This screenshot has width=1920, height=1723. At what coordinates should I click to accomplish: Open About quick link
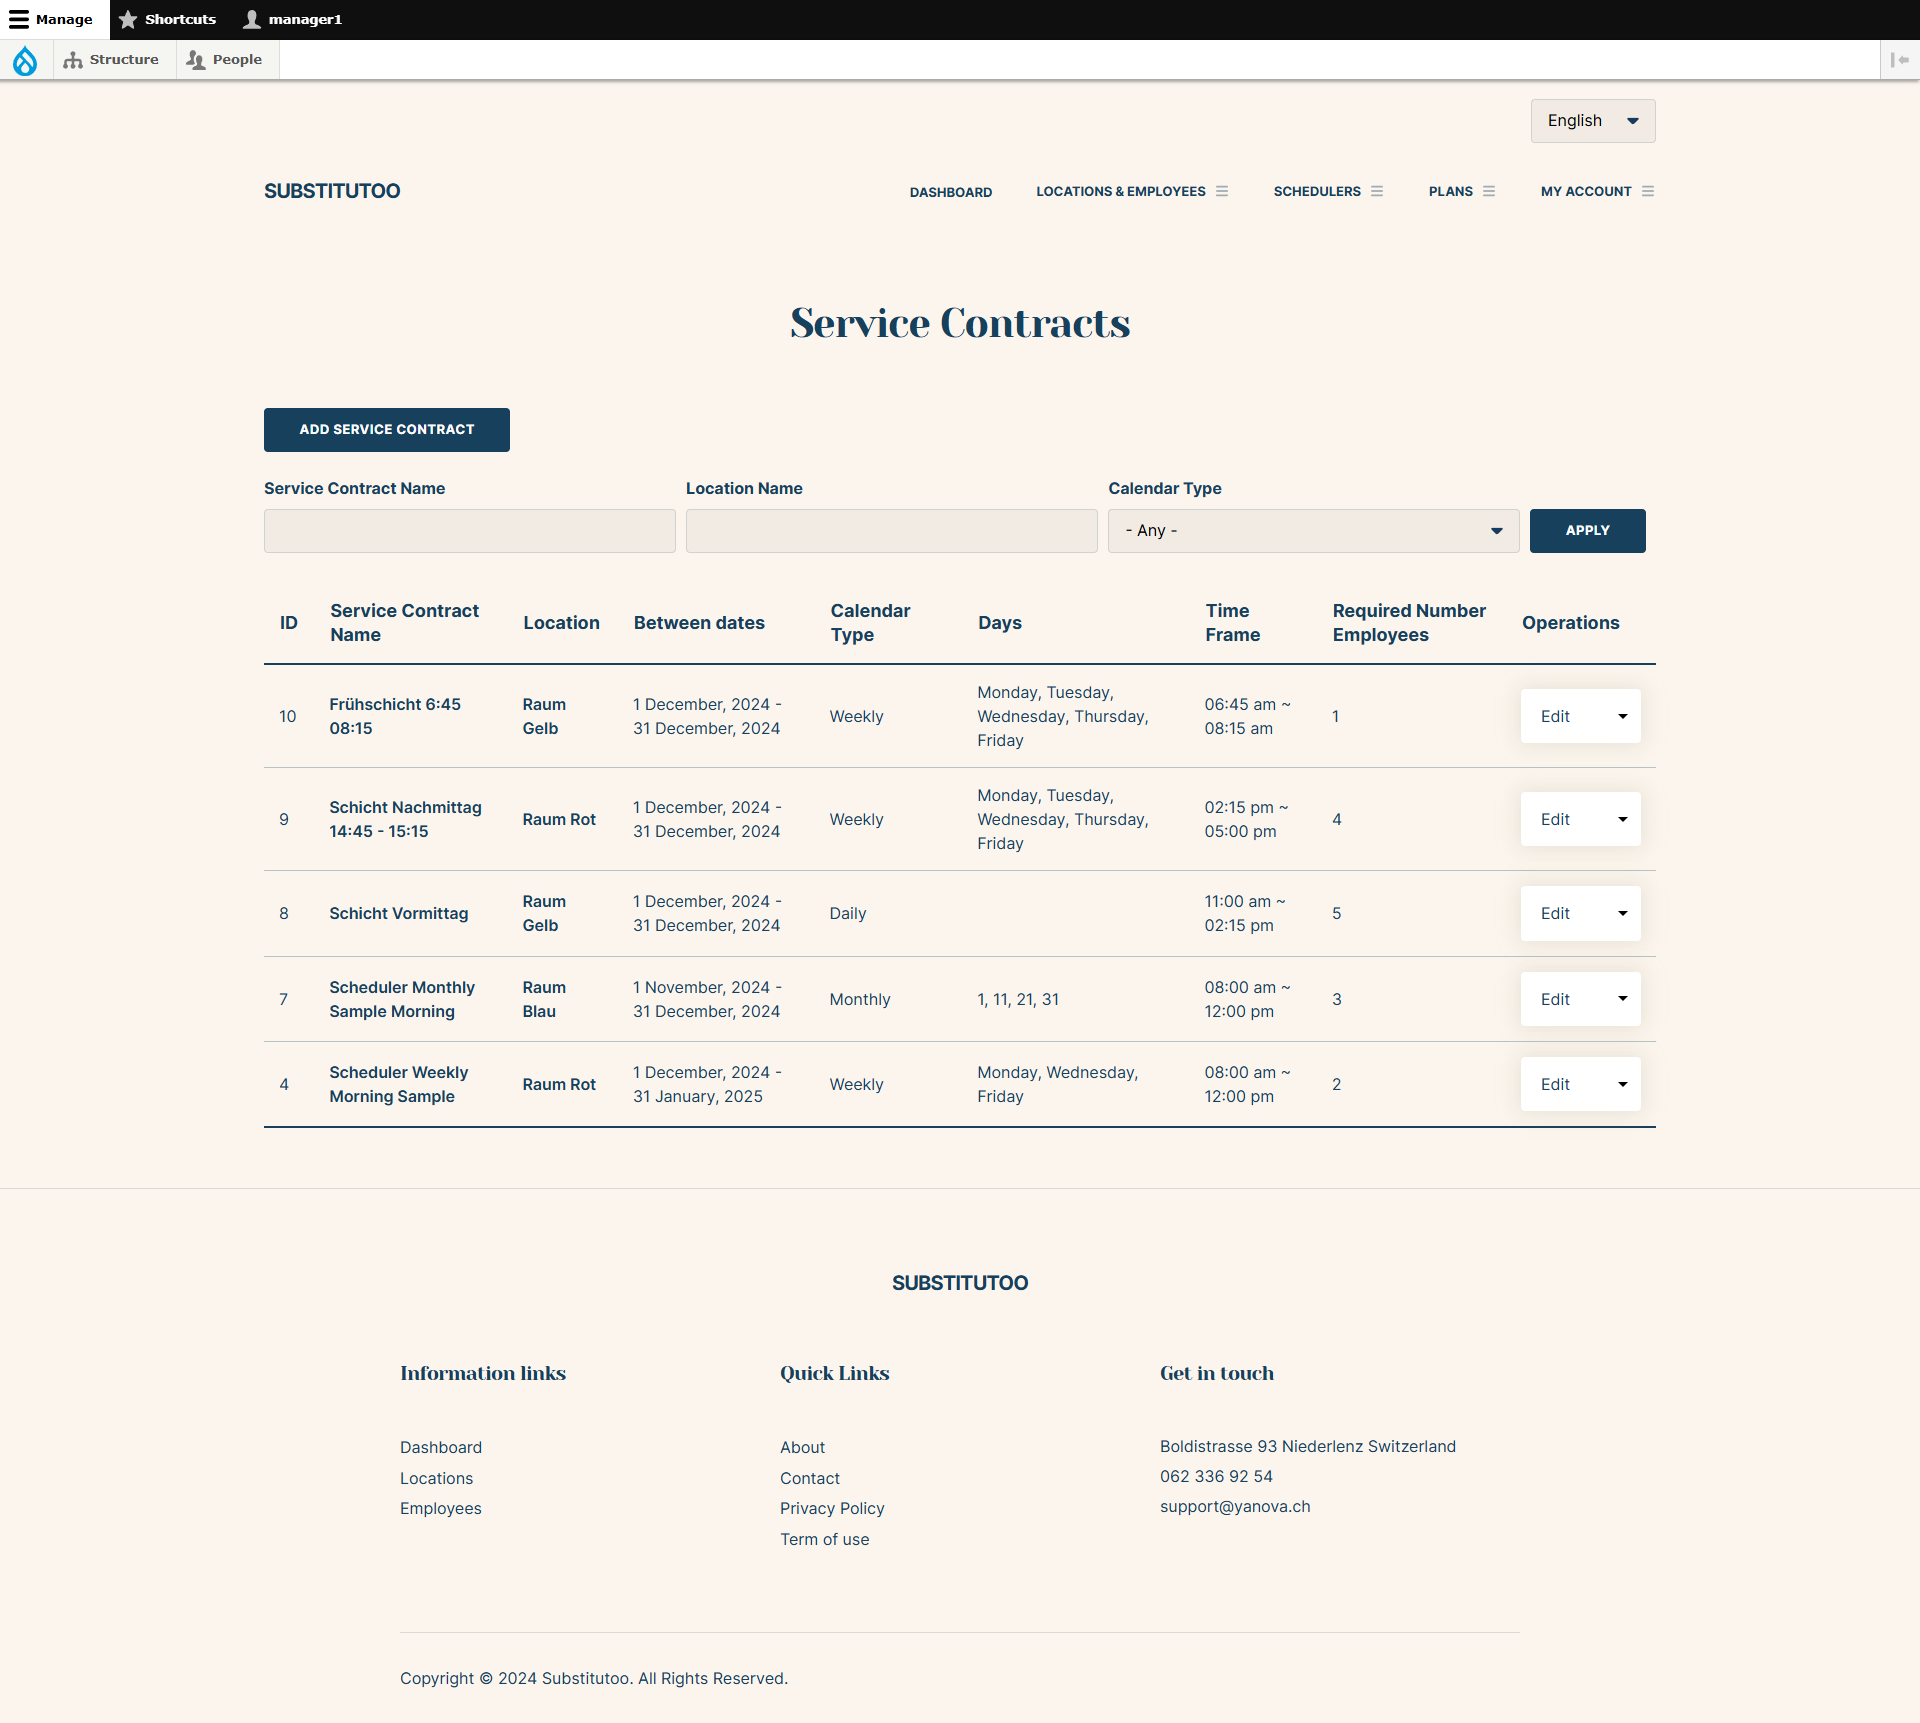coord(802,1447)
